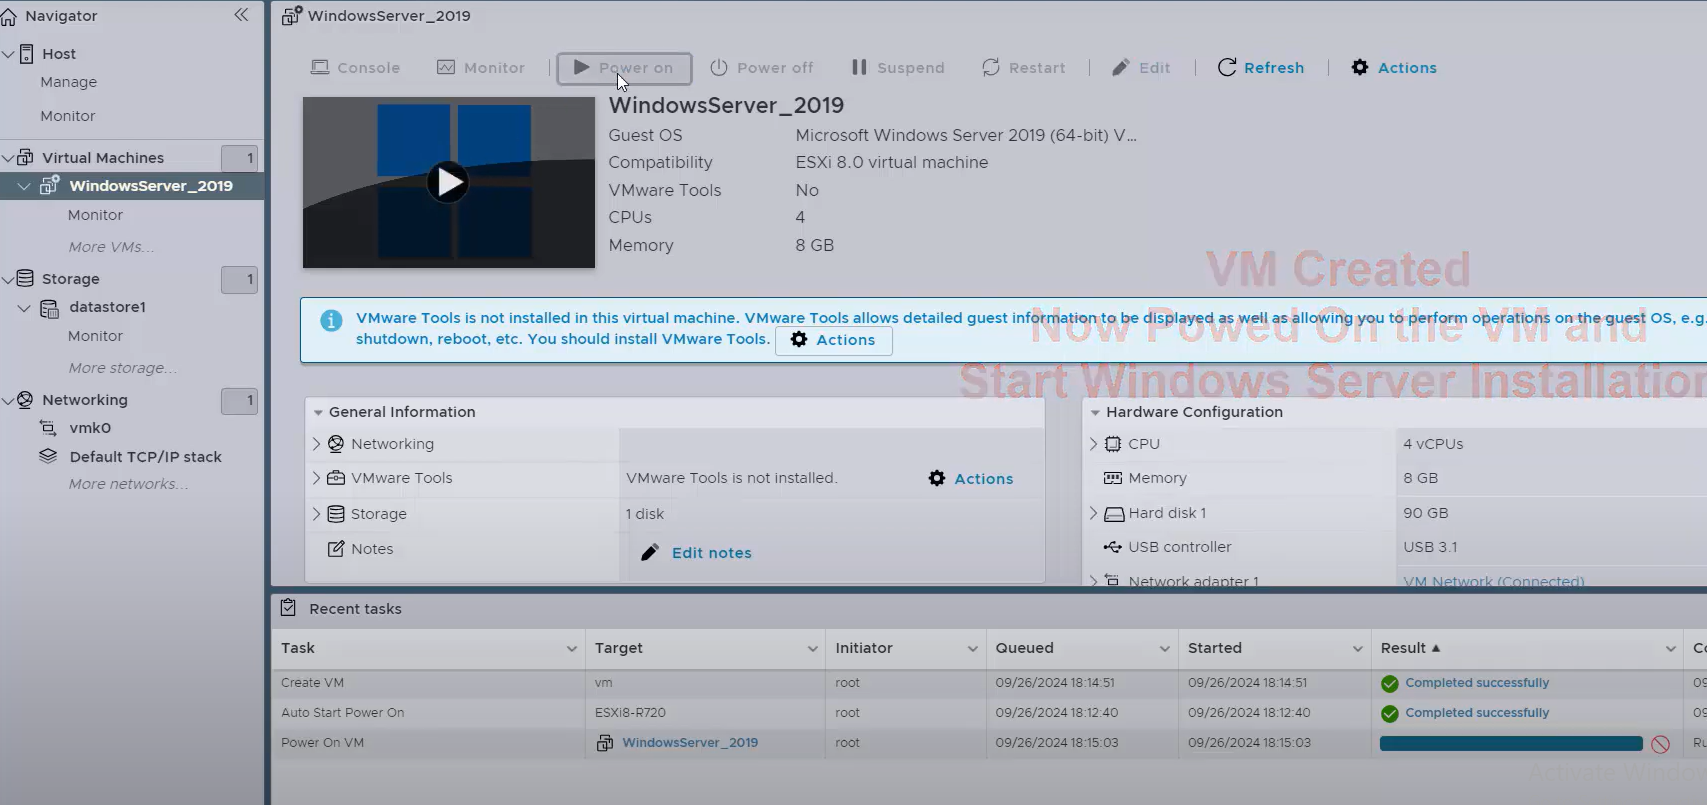Expand Storage row in General Information
The height and width of the screenshot is (805, 1707).
[317, 514]
